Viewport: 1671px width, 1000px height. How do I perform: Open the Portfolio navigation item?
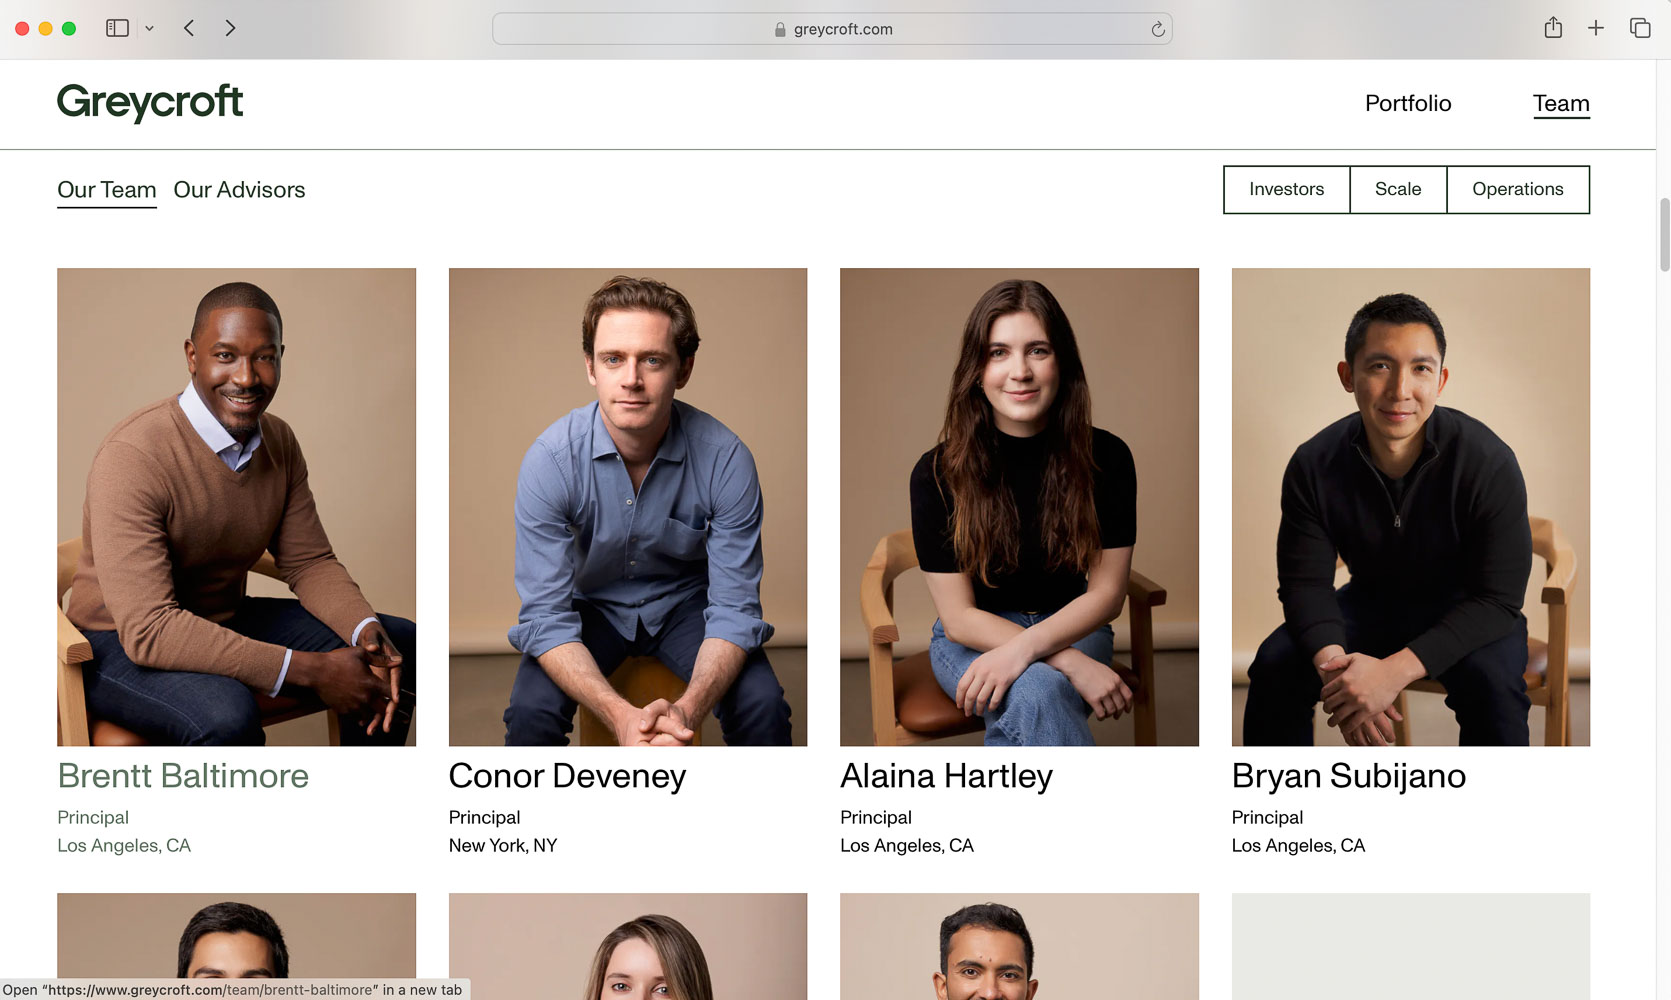coord(1408,103)
